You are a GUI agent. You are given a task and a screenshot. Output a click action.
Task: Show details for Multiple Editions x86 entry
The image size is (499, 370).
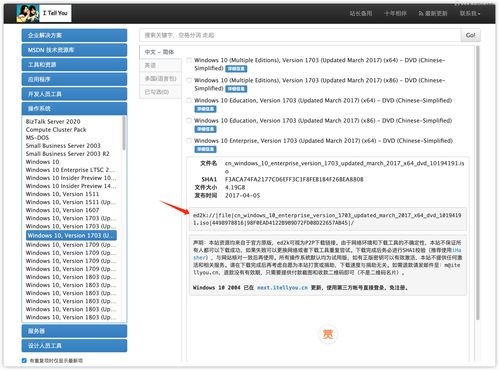click(x=236, y=89)
